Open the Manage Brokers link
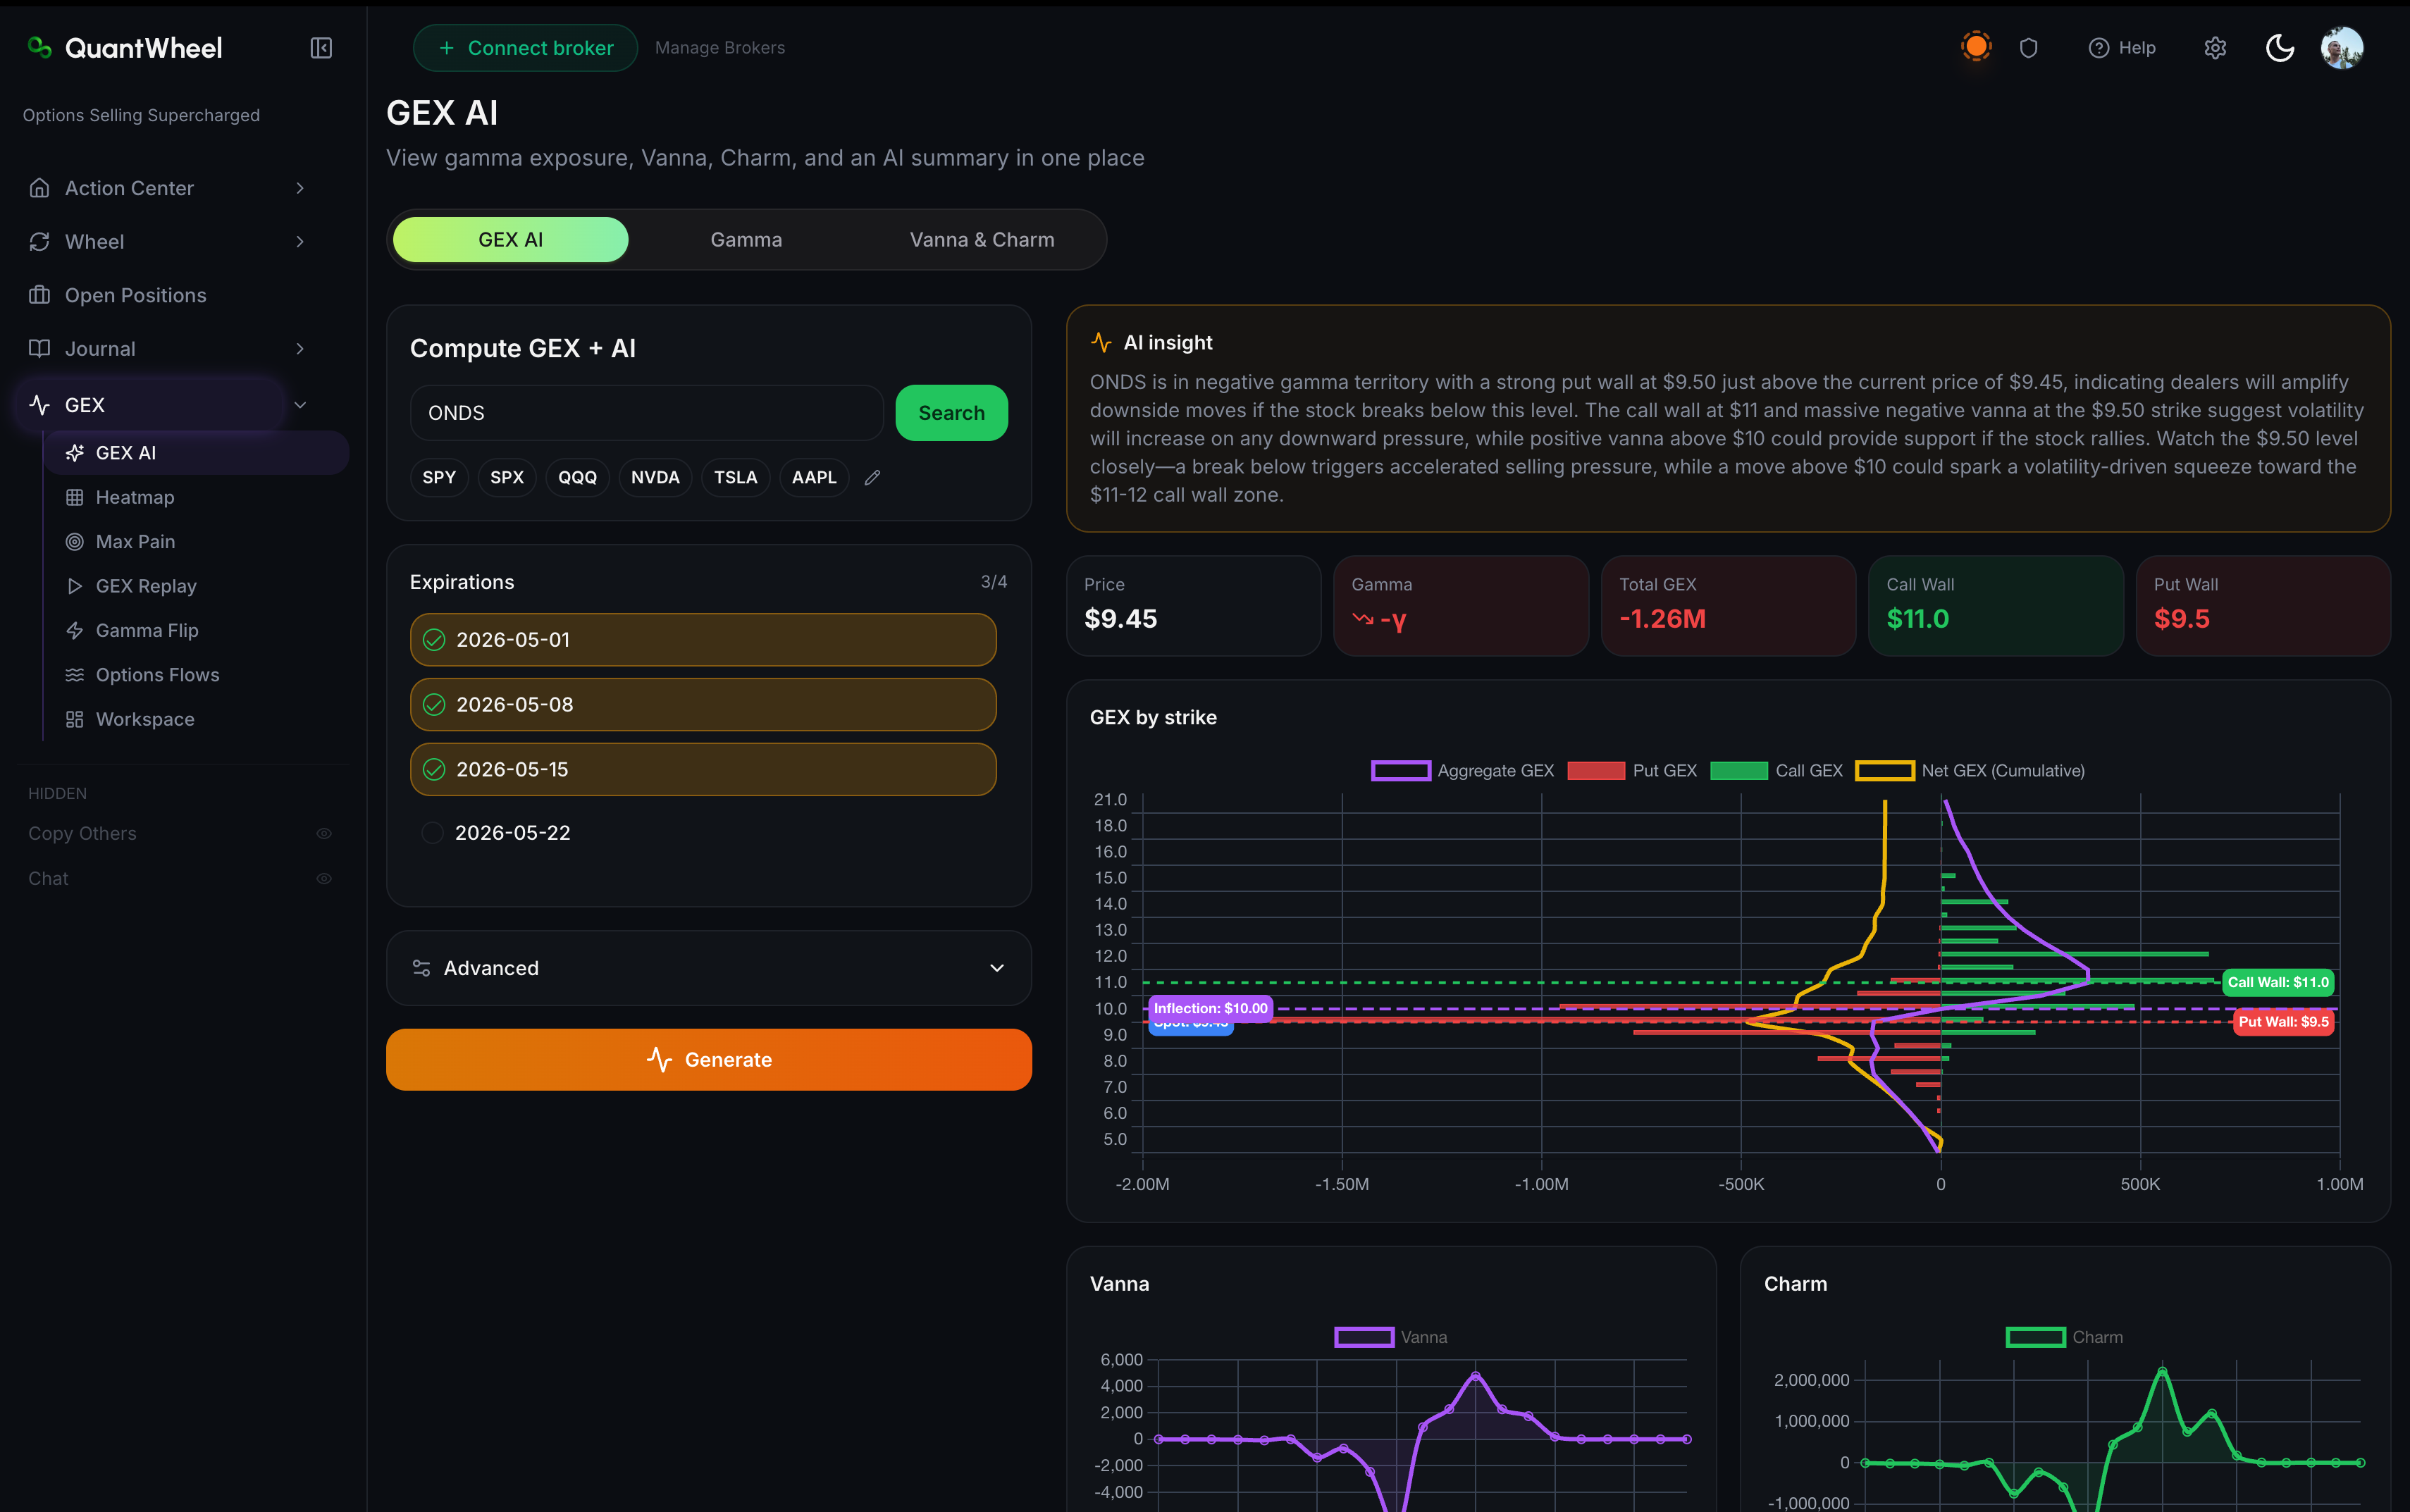This screenshot has height=1512, width=2410. point(720,48)
